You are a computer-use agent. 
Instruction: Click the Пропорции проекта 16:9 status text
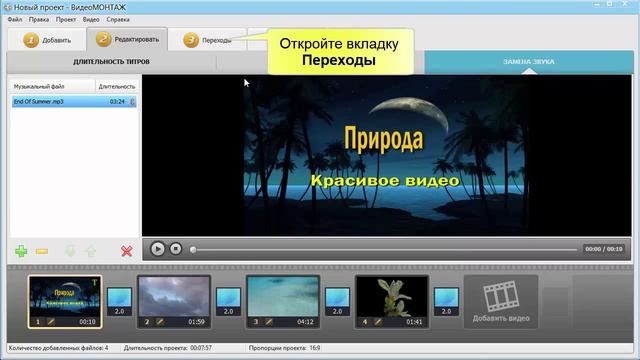coord(284,348)
